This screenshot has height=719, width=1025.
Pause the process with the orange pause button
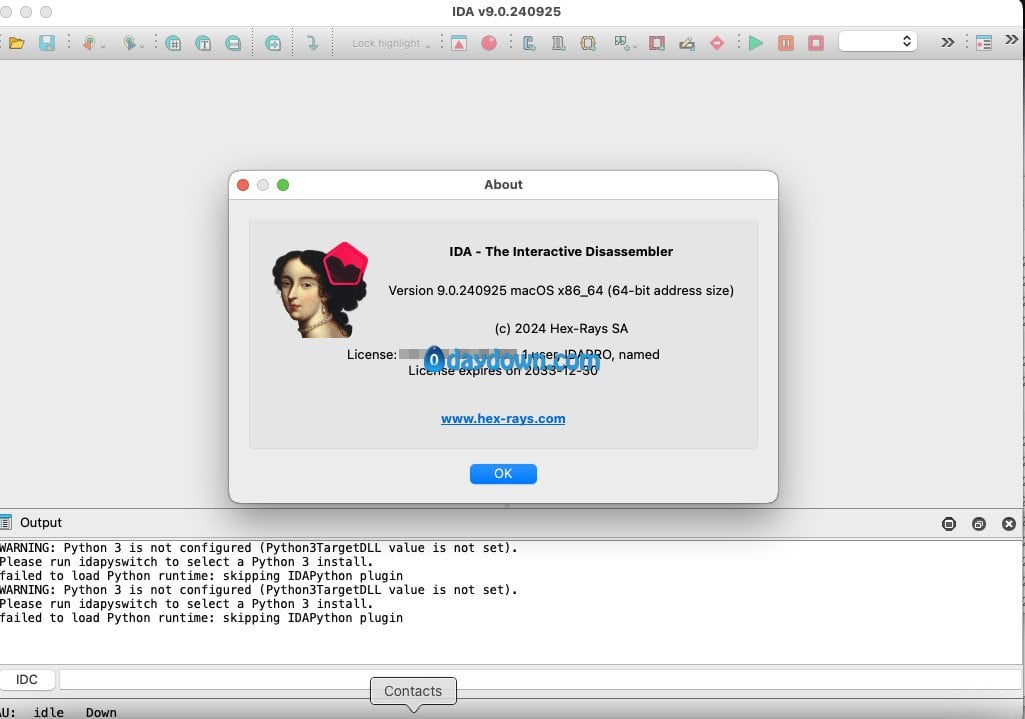pyautogui.click(x=786, y=43)
